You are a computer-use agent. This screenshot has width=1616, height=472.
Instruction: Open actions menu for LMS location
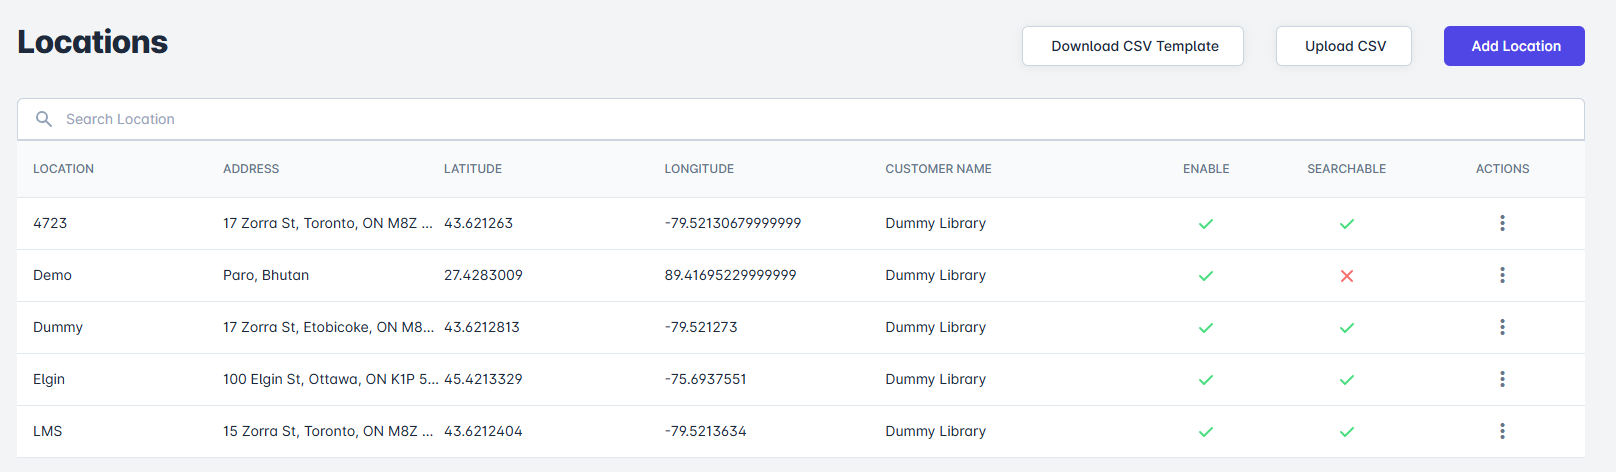pyautogui.click(x=1502, y=431)
